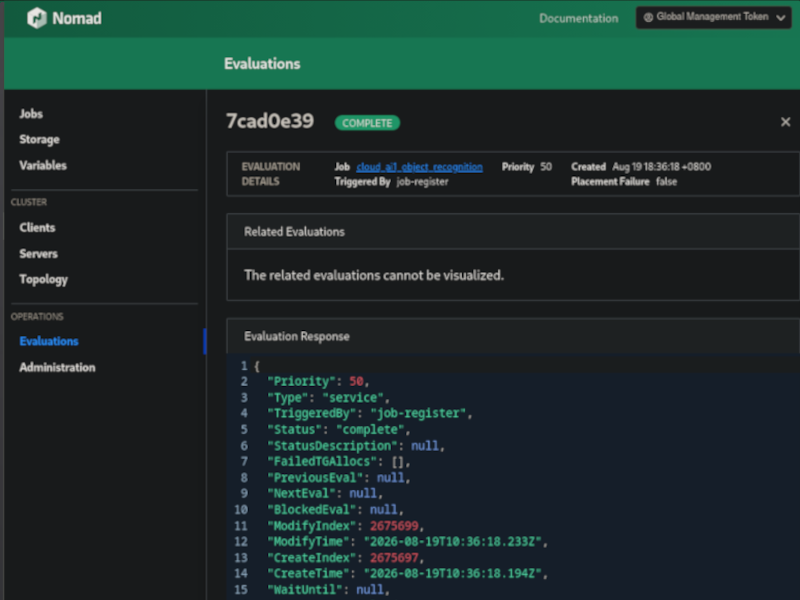
Task: Click the Evaluation Response header
Action: click(x=297, y=336)
